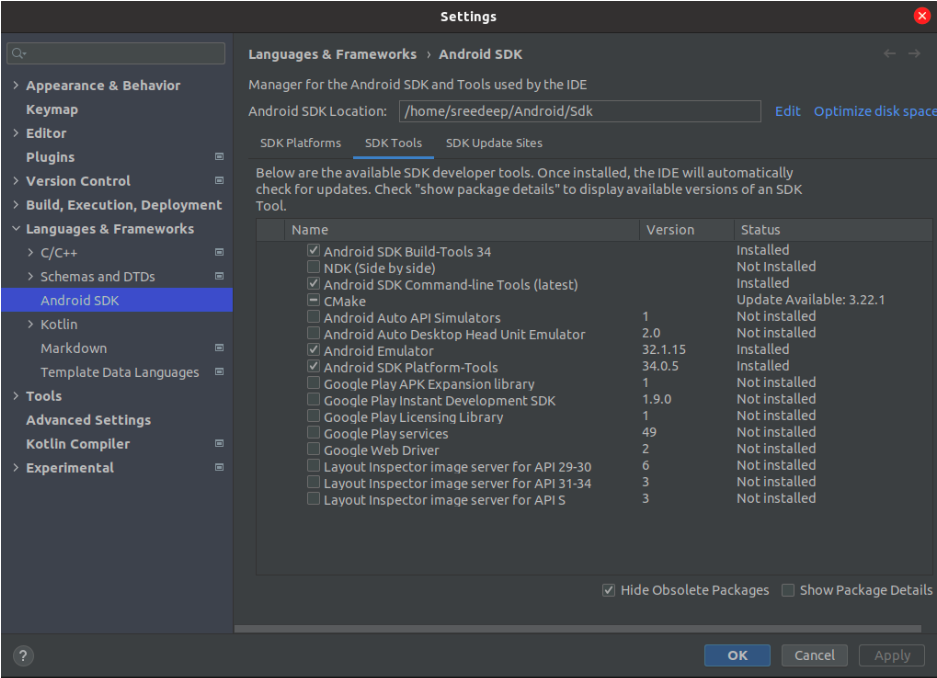
Task: Click Optimize disk space link
Action: (875, 111)
